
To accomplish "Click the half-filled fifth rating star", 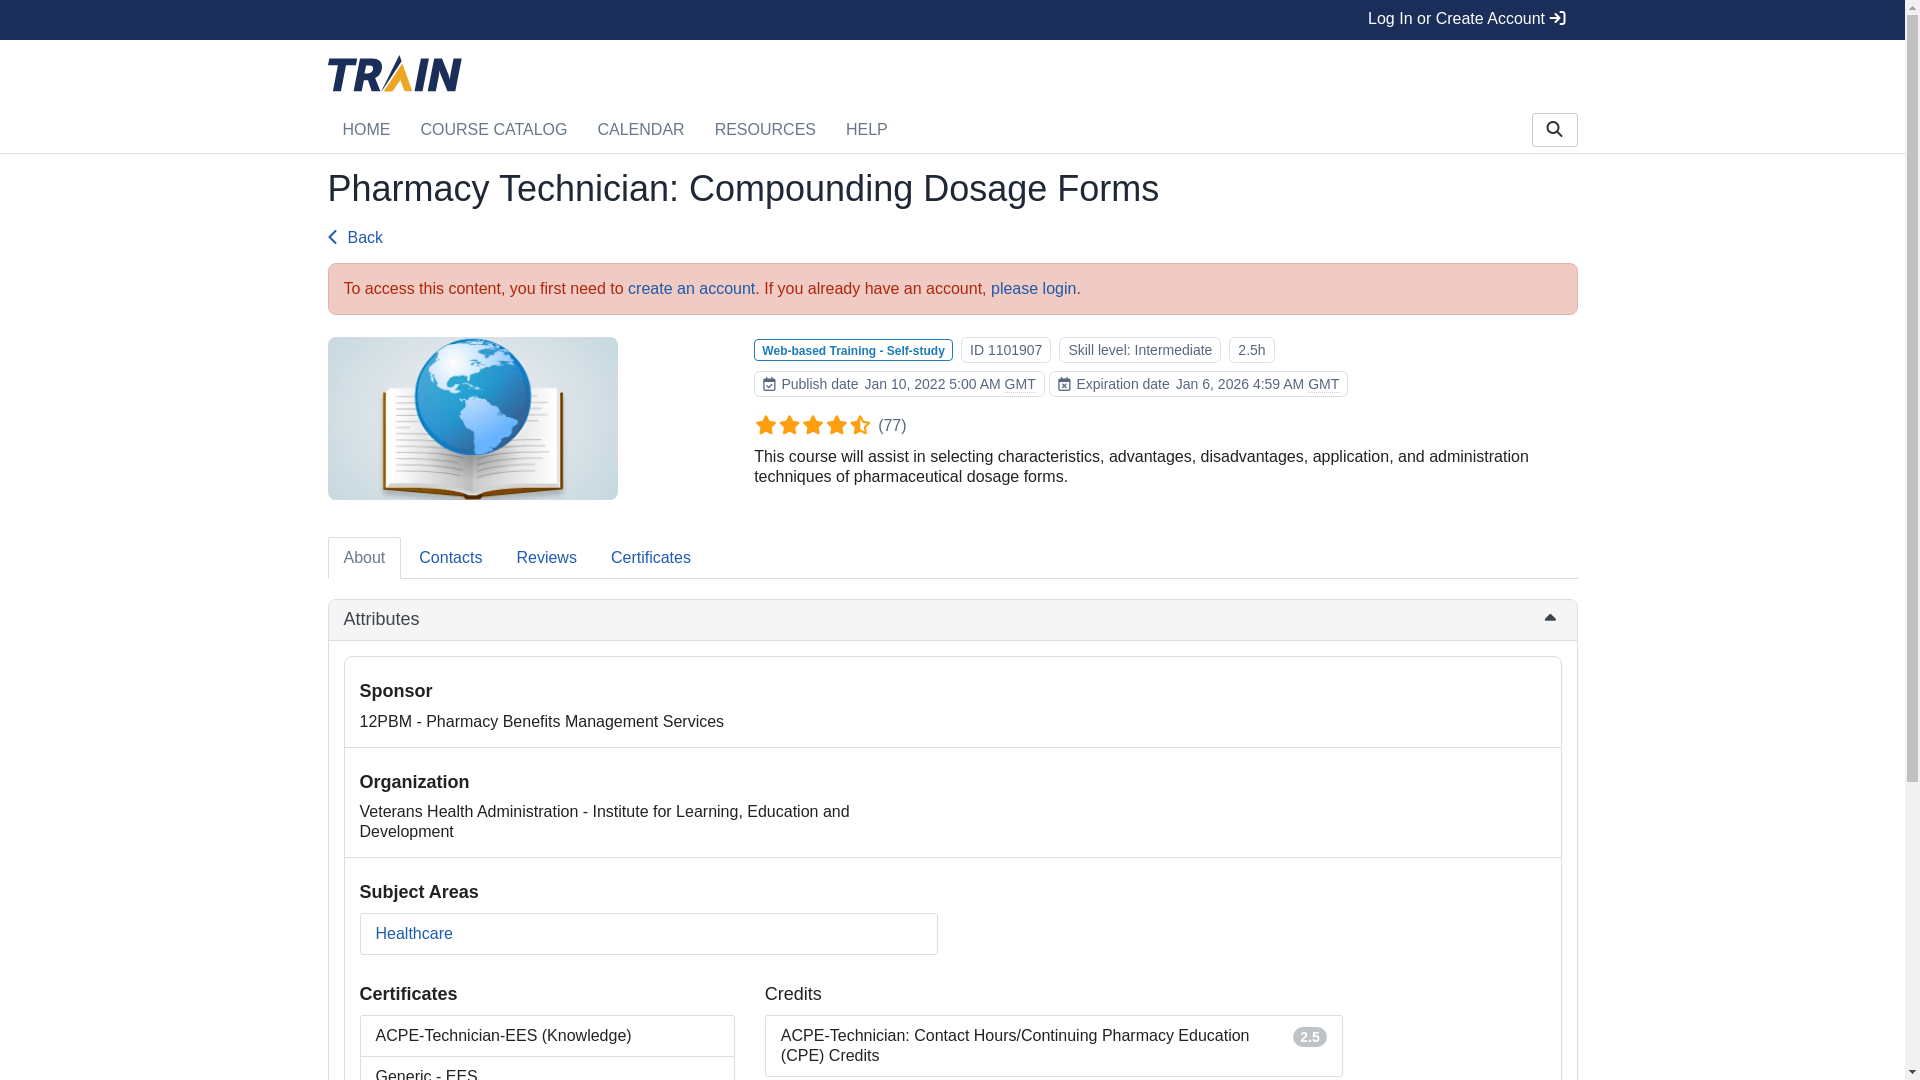I will click(860, 426).
